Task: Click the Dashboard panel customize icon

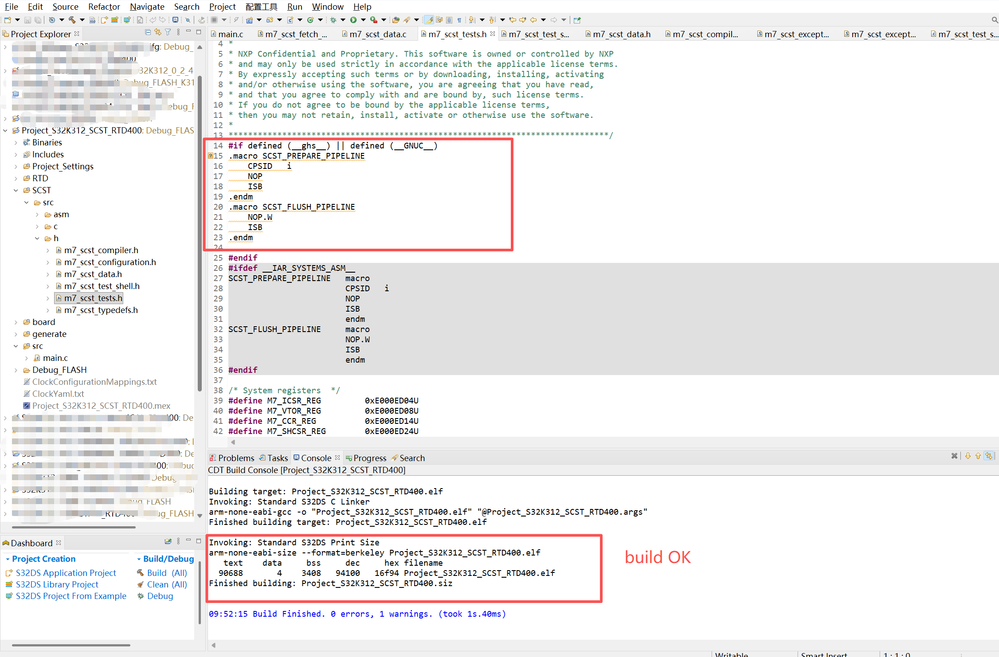Action: (x=168, y=542)
